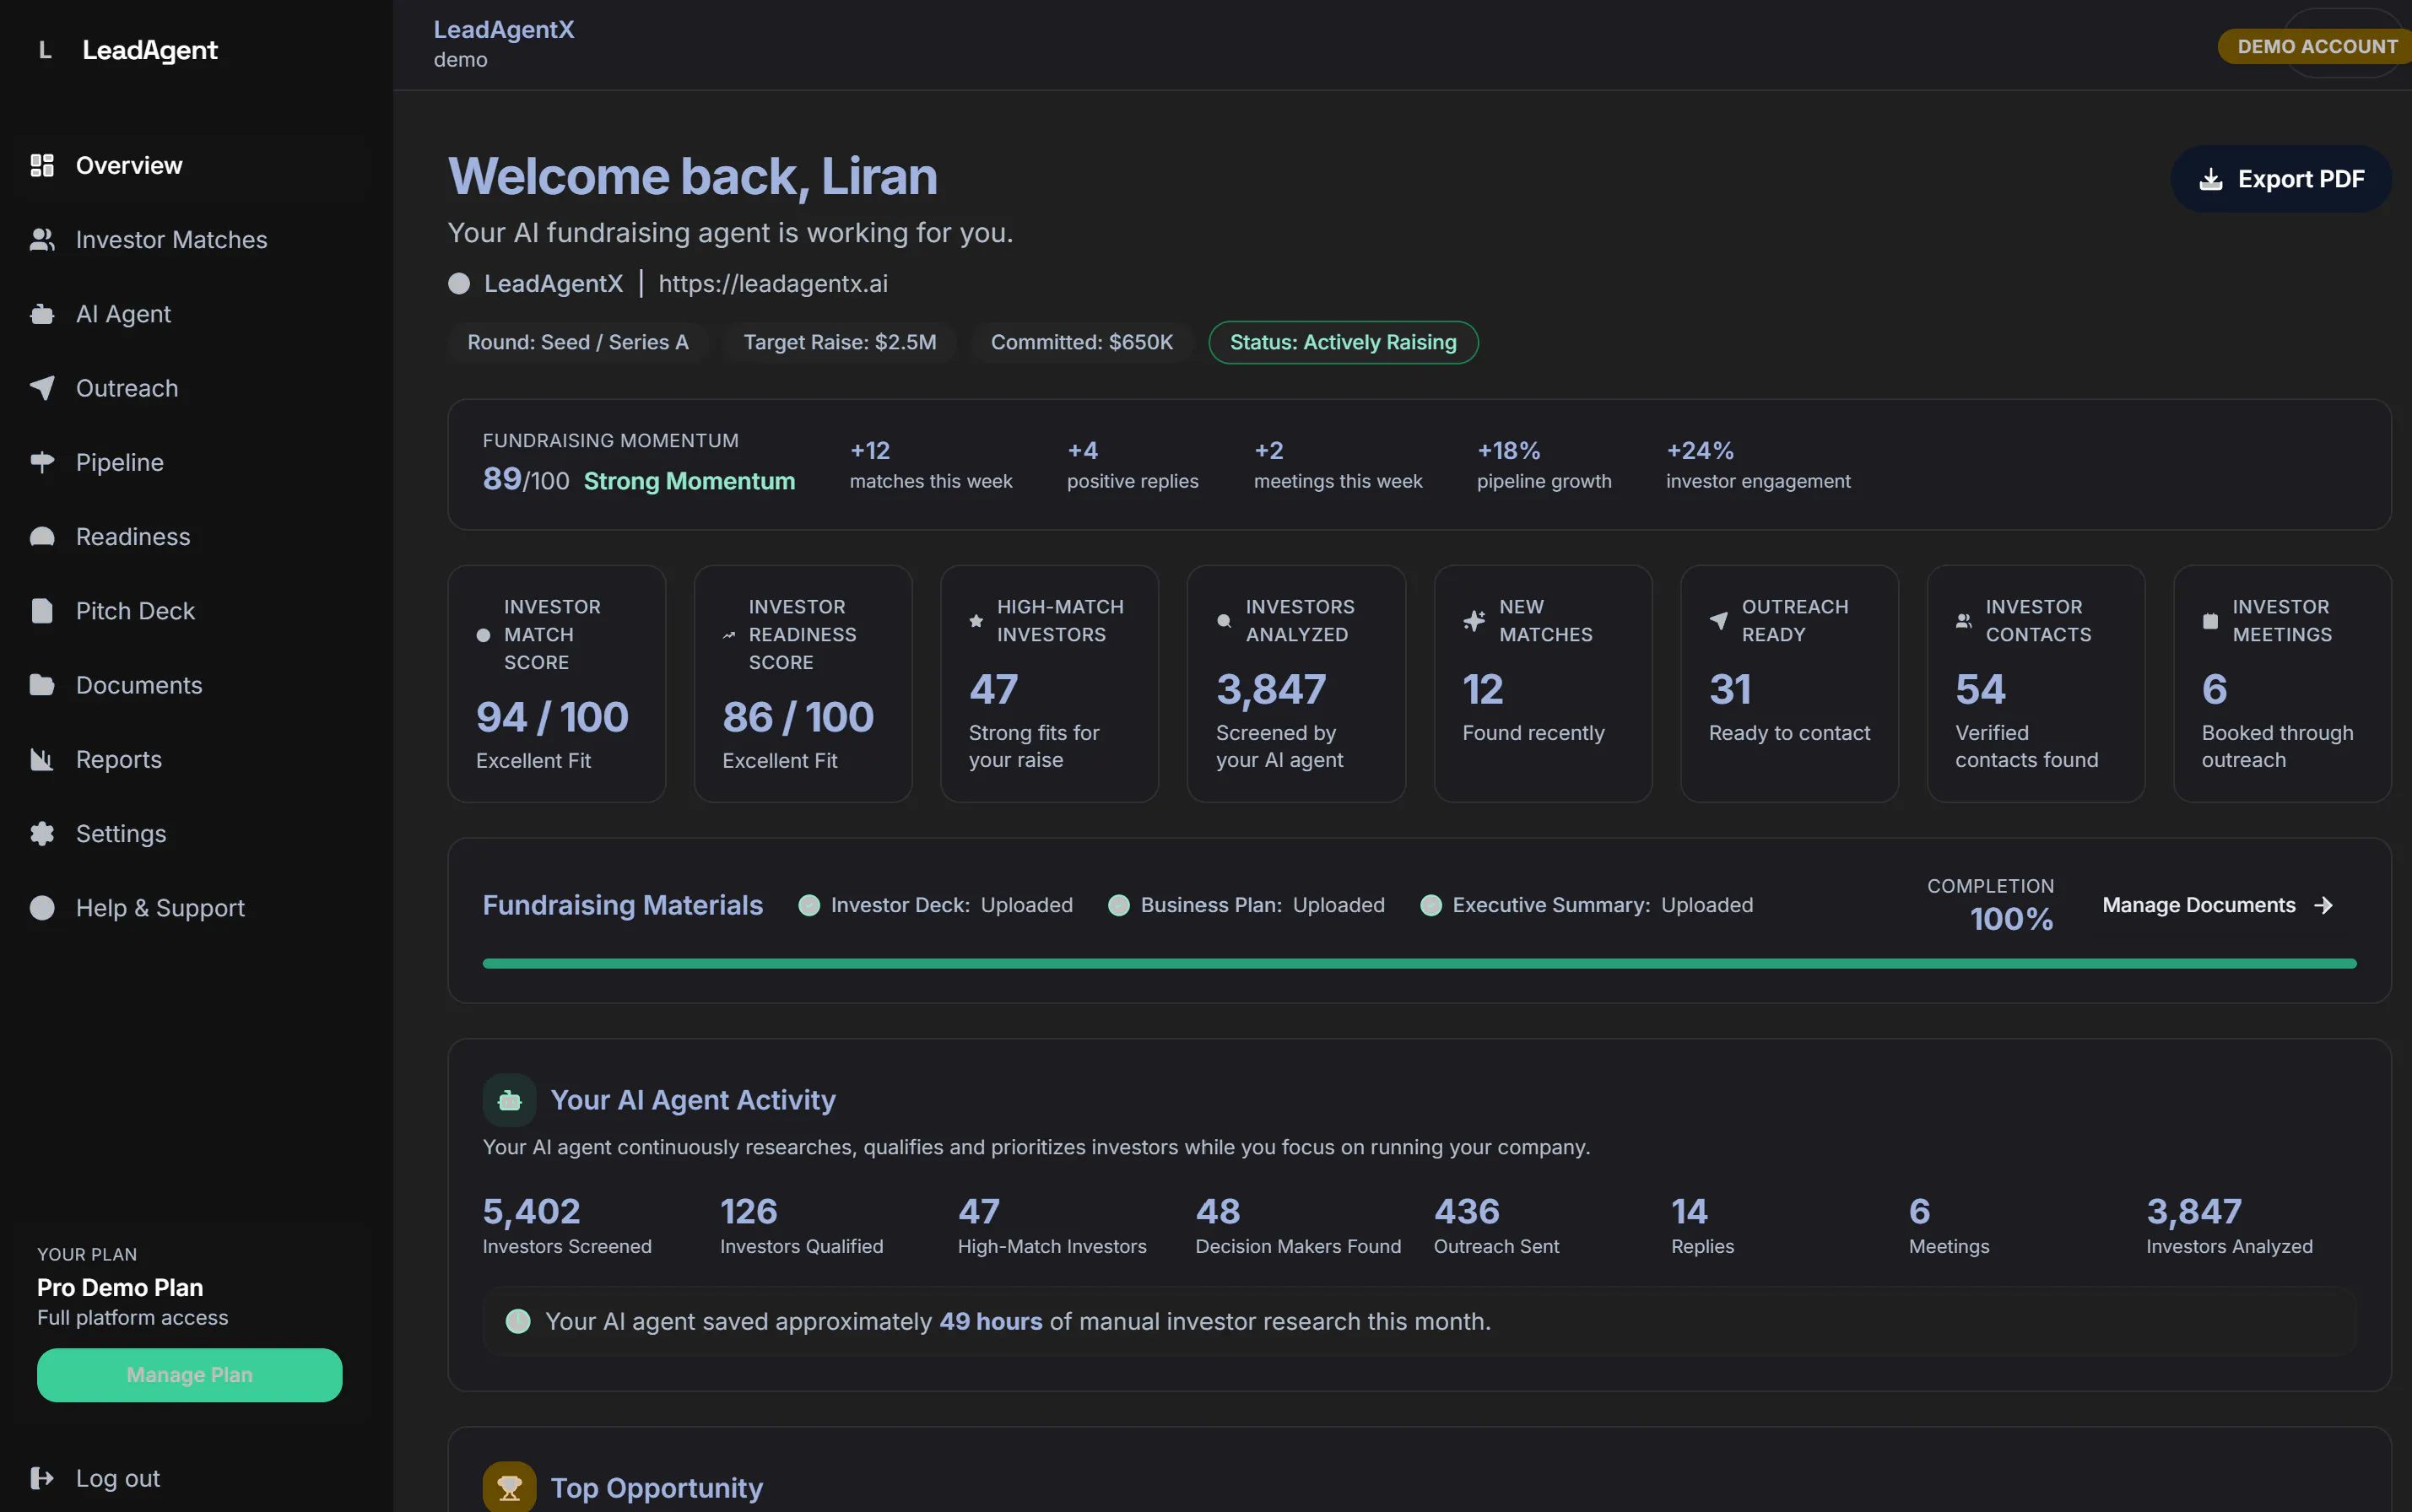Click the "Committed: $650K" chip

1082,342
